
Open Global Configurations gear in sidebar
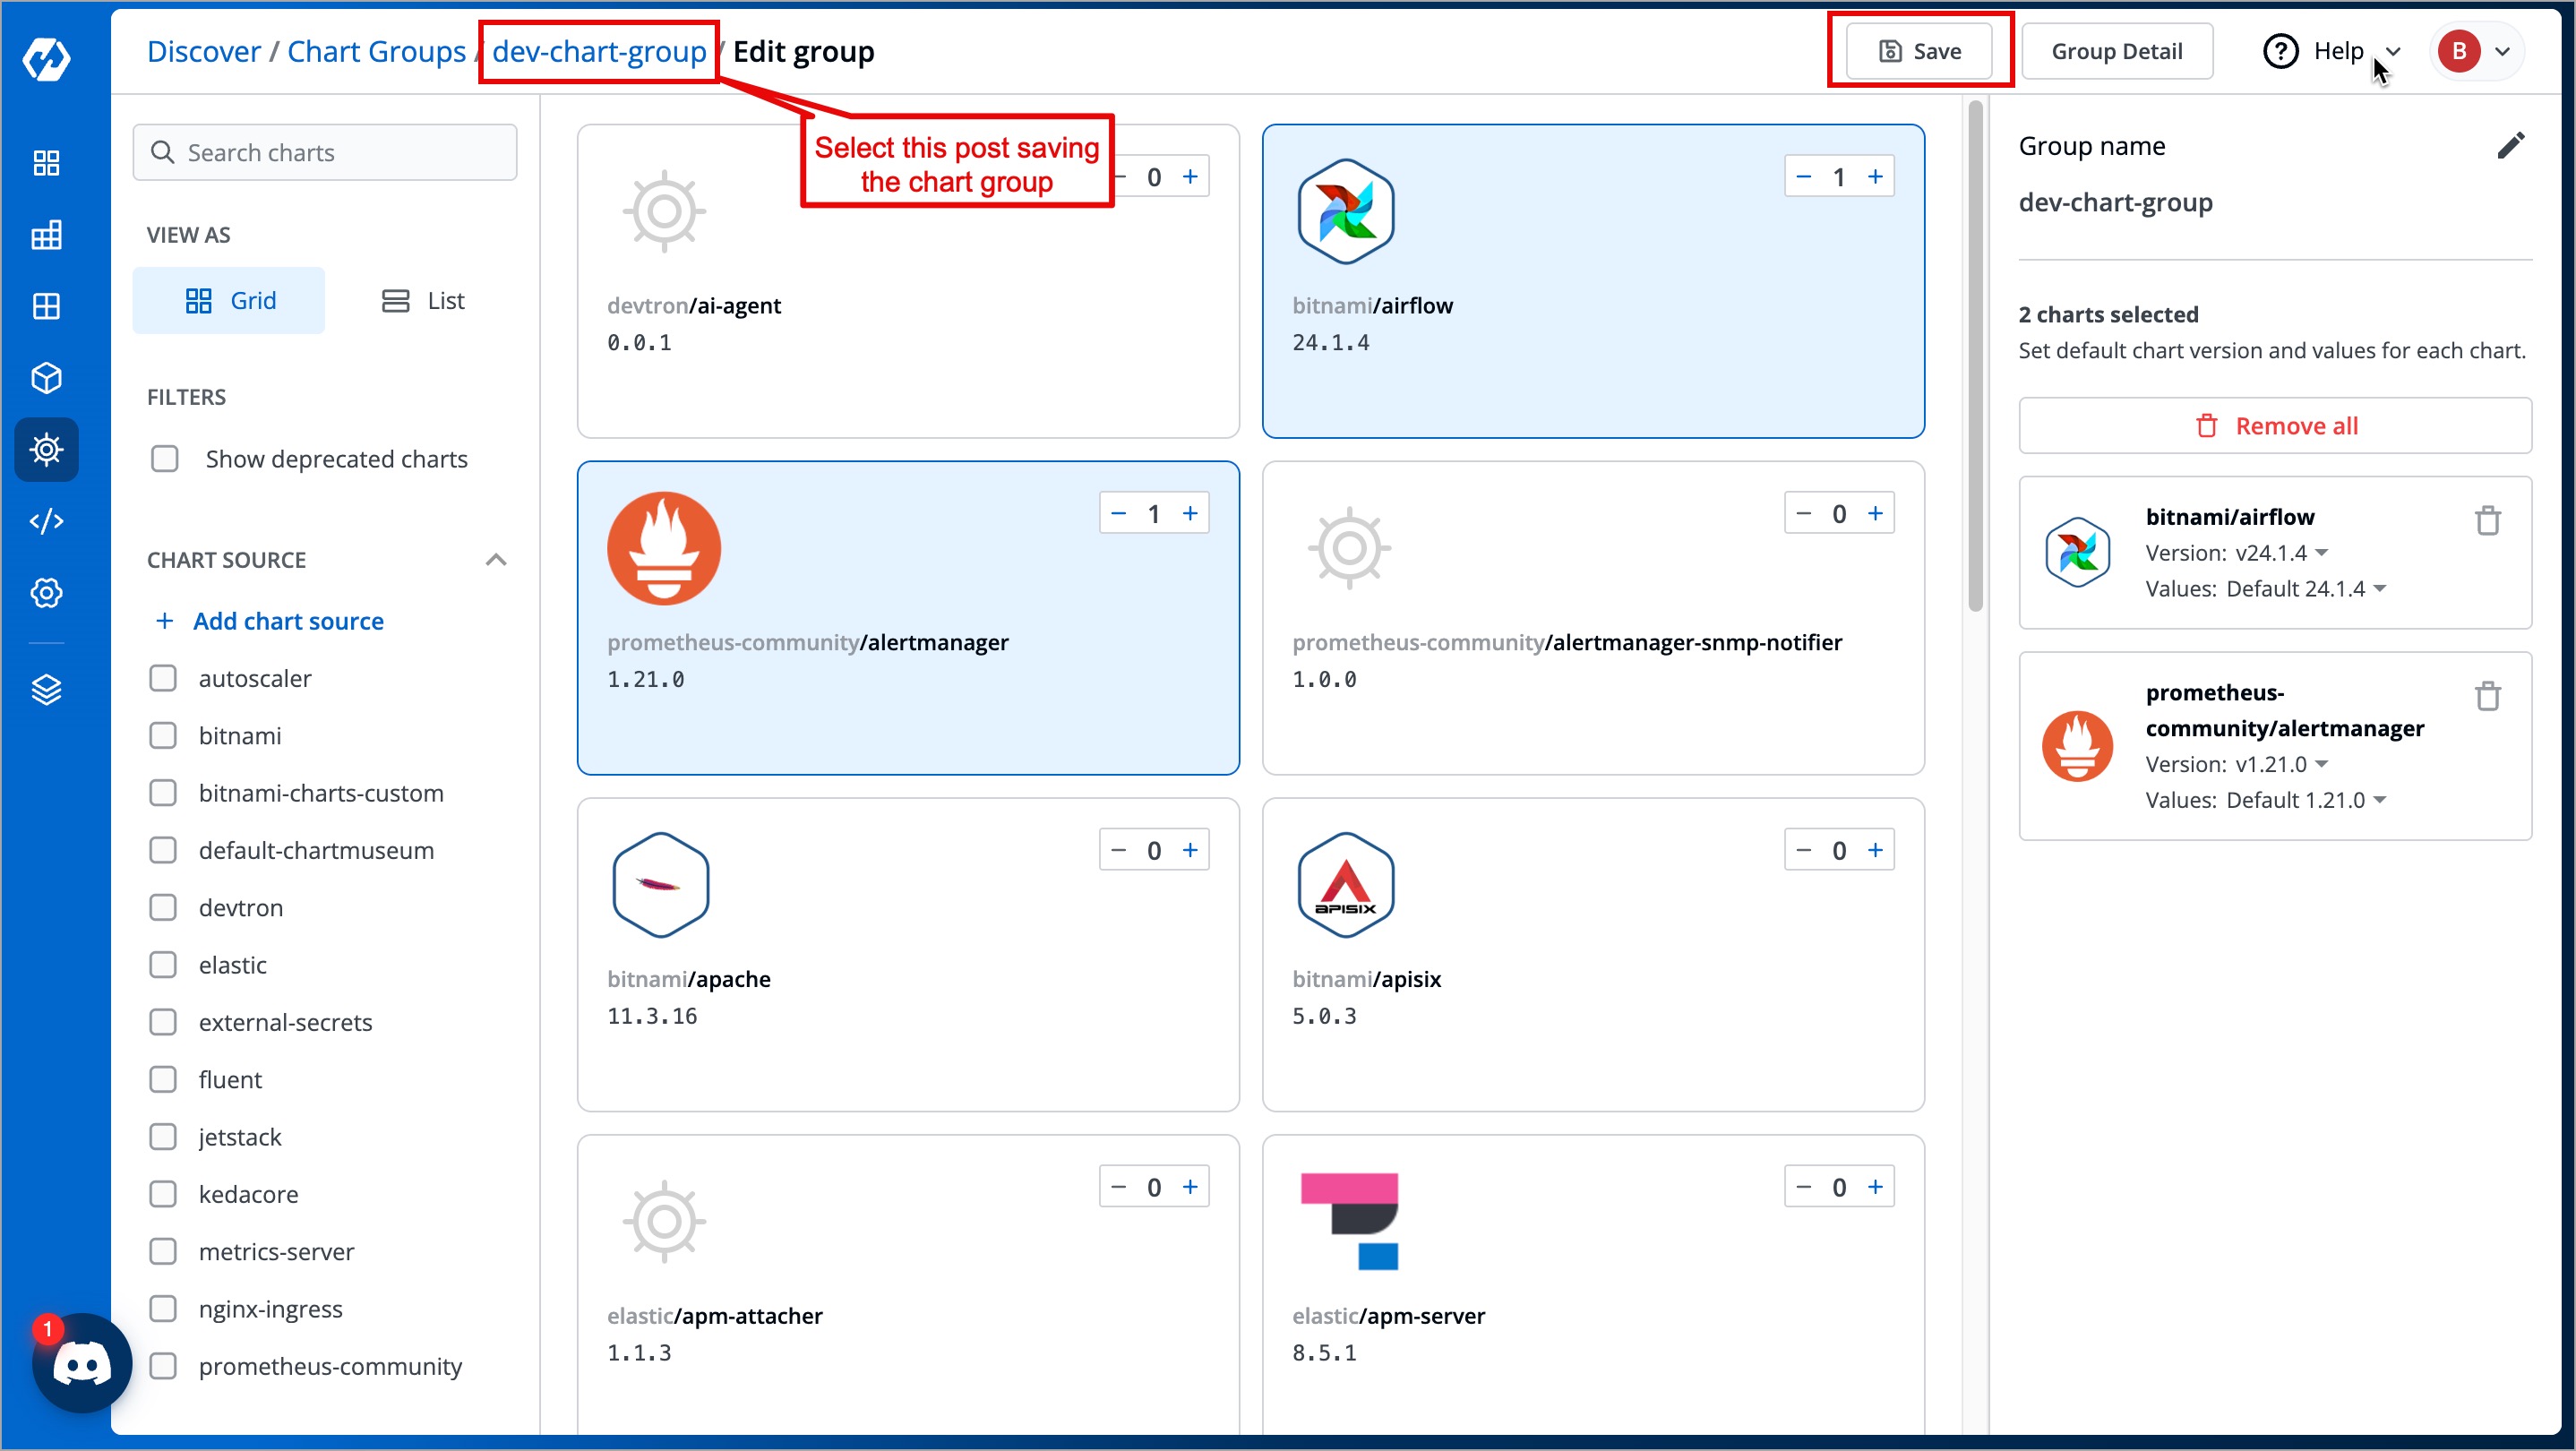46,593
